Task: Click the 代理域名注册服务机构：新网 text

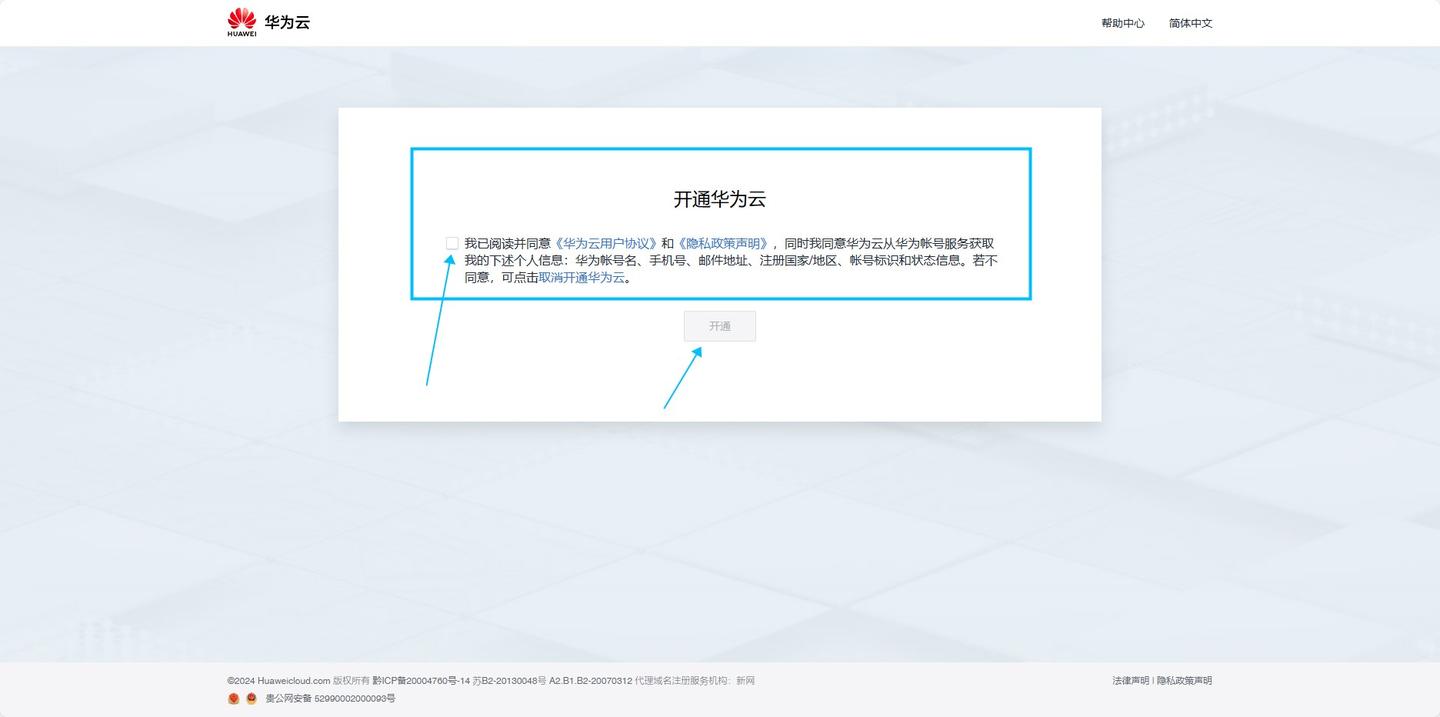Action: coord(695,681)
